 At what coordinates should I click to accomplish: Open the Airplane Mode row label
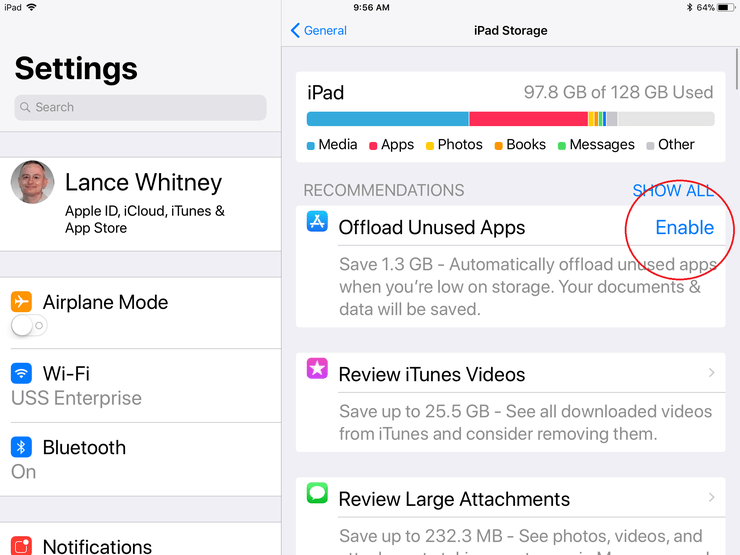(105, 302)
